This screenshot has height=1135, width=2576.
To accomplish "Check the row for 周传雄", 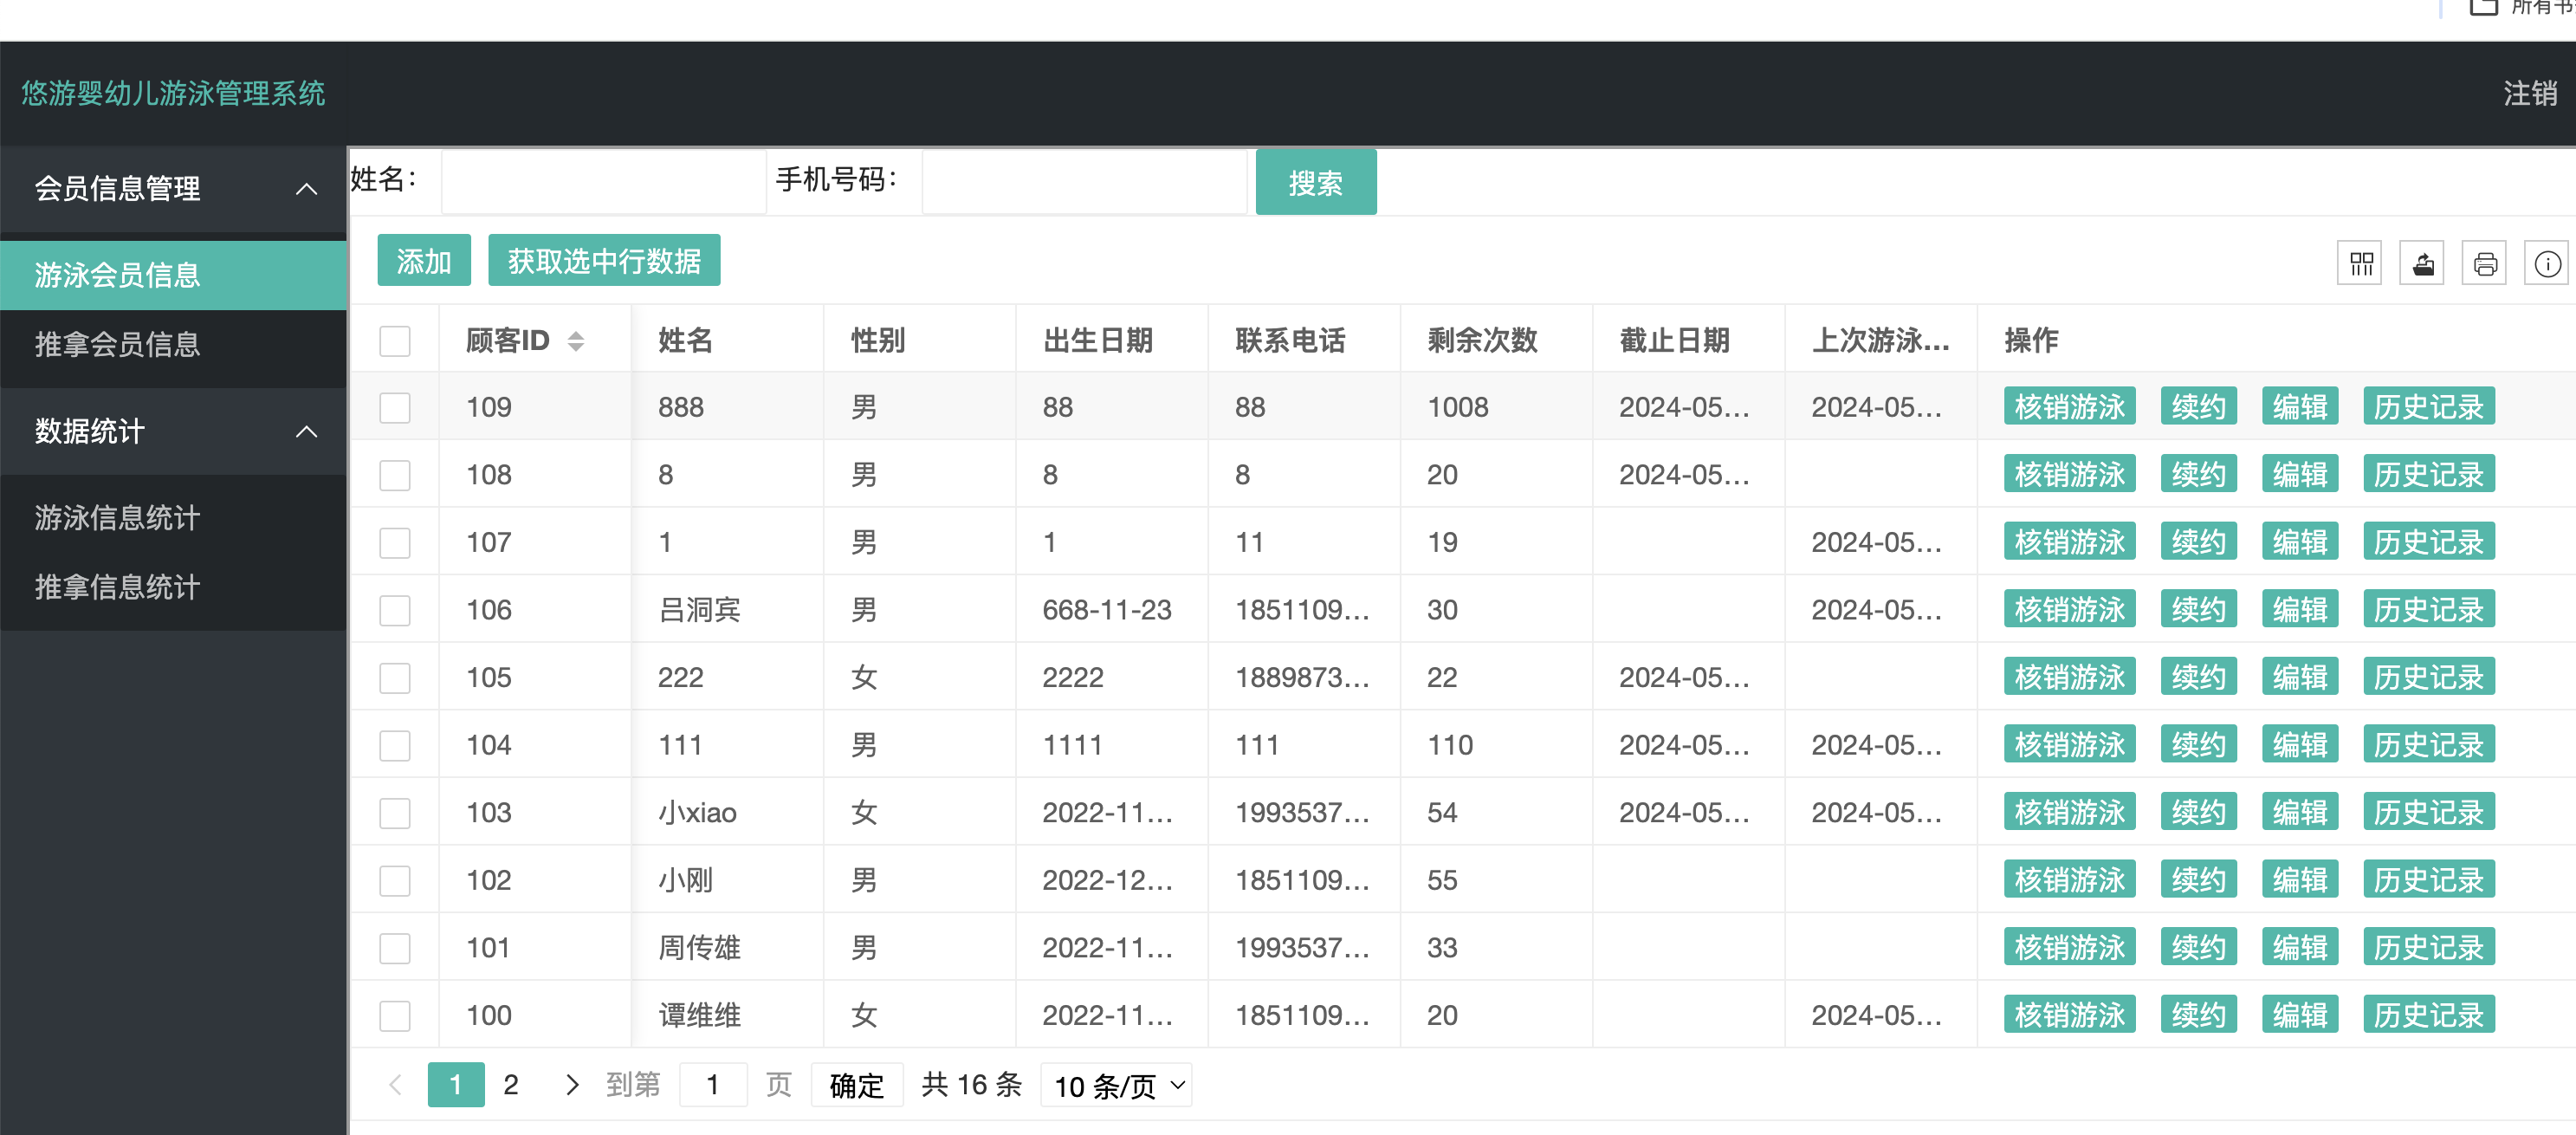I will pyautogui.click(x=395, y=948).
